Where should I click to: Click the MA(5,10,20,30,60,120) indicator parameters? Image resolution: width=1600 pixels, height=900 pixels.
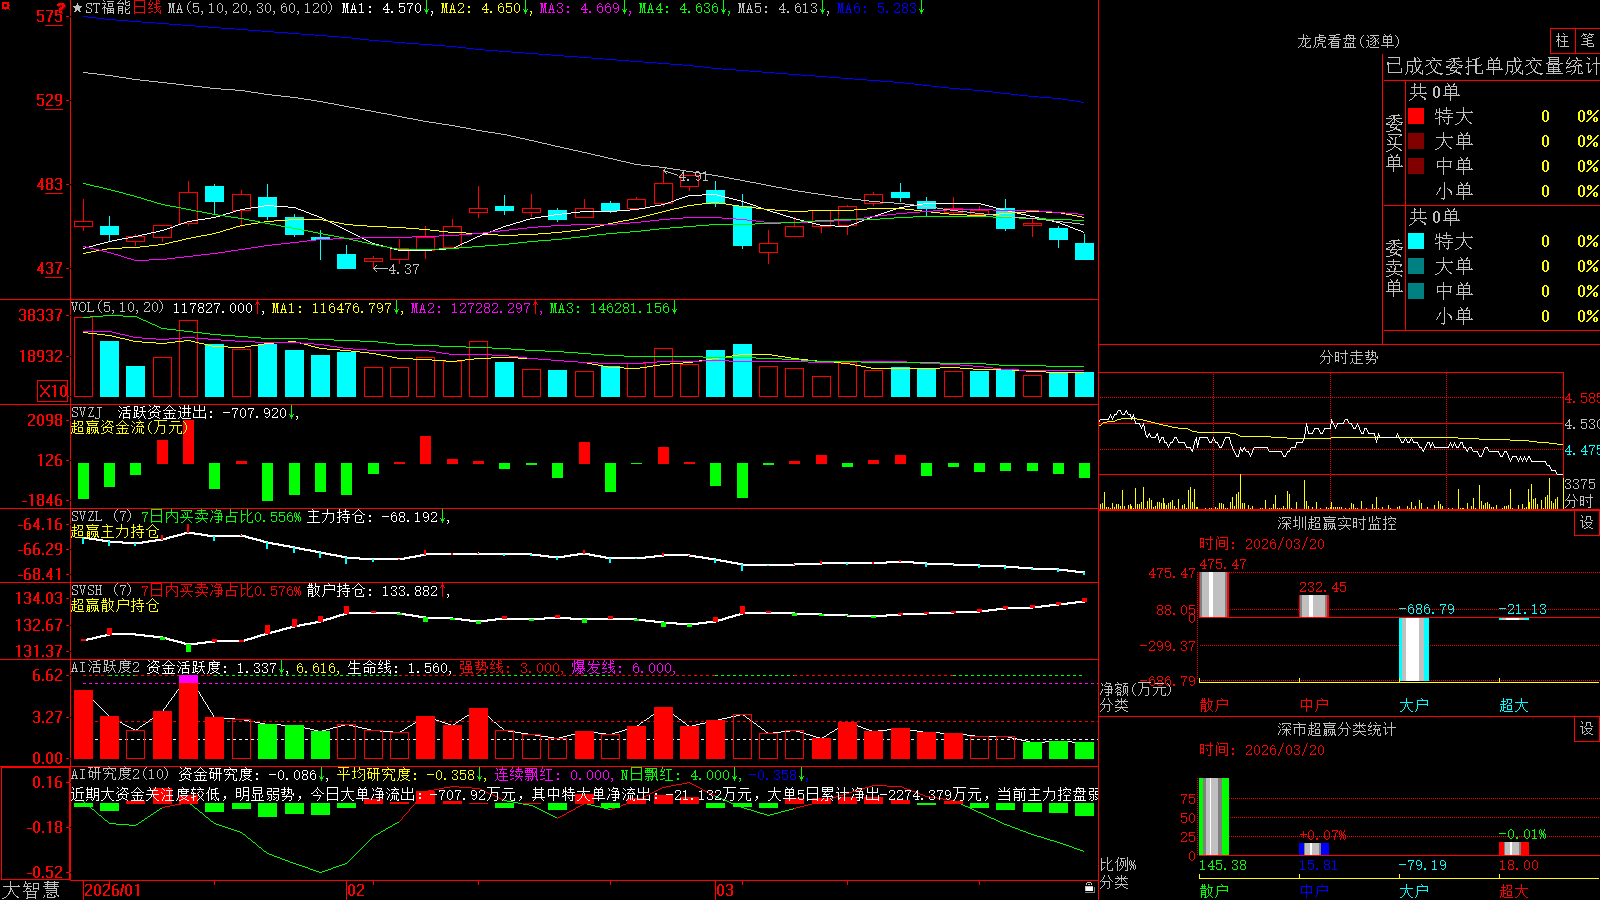click(250, 8)
